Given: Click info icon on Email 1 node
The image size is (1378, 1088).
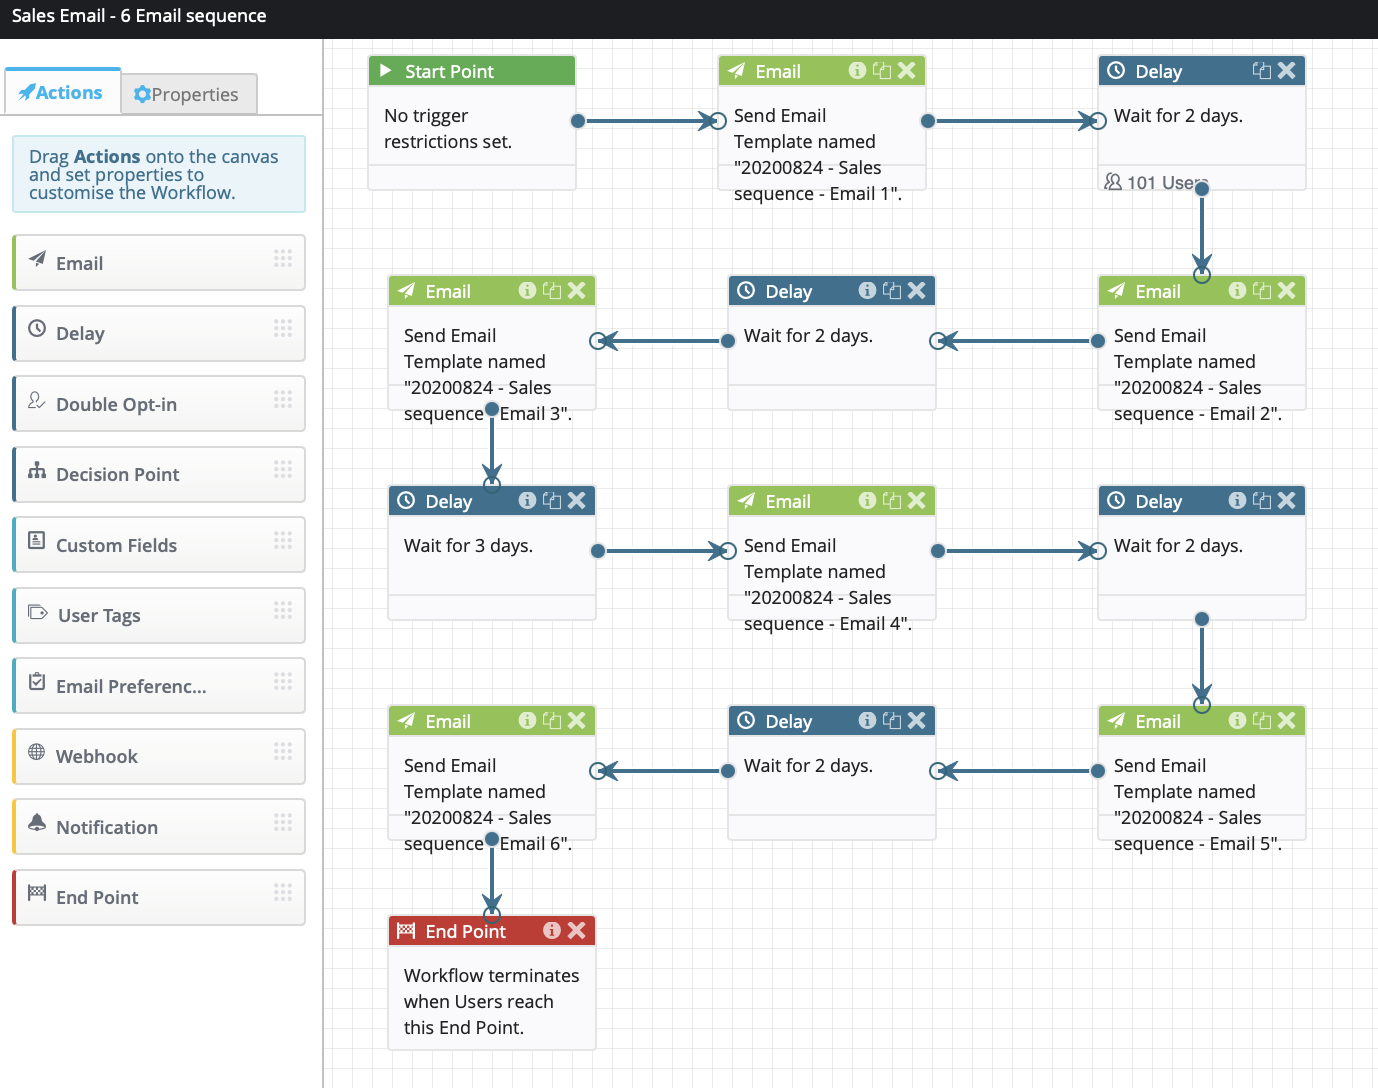Looking at the screenshot, I should (x=857, y=70).
